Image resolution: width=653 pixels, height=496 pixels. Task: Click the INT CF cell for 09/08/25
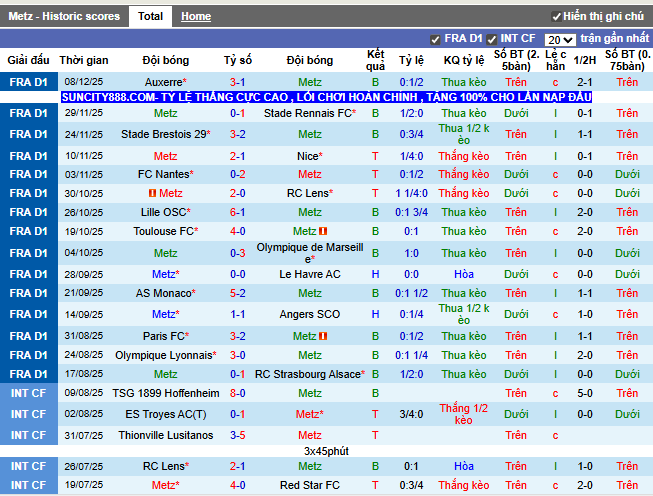tap(28, 393)
